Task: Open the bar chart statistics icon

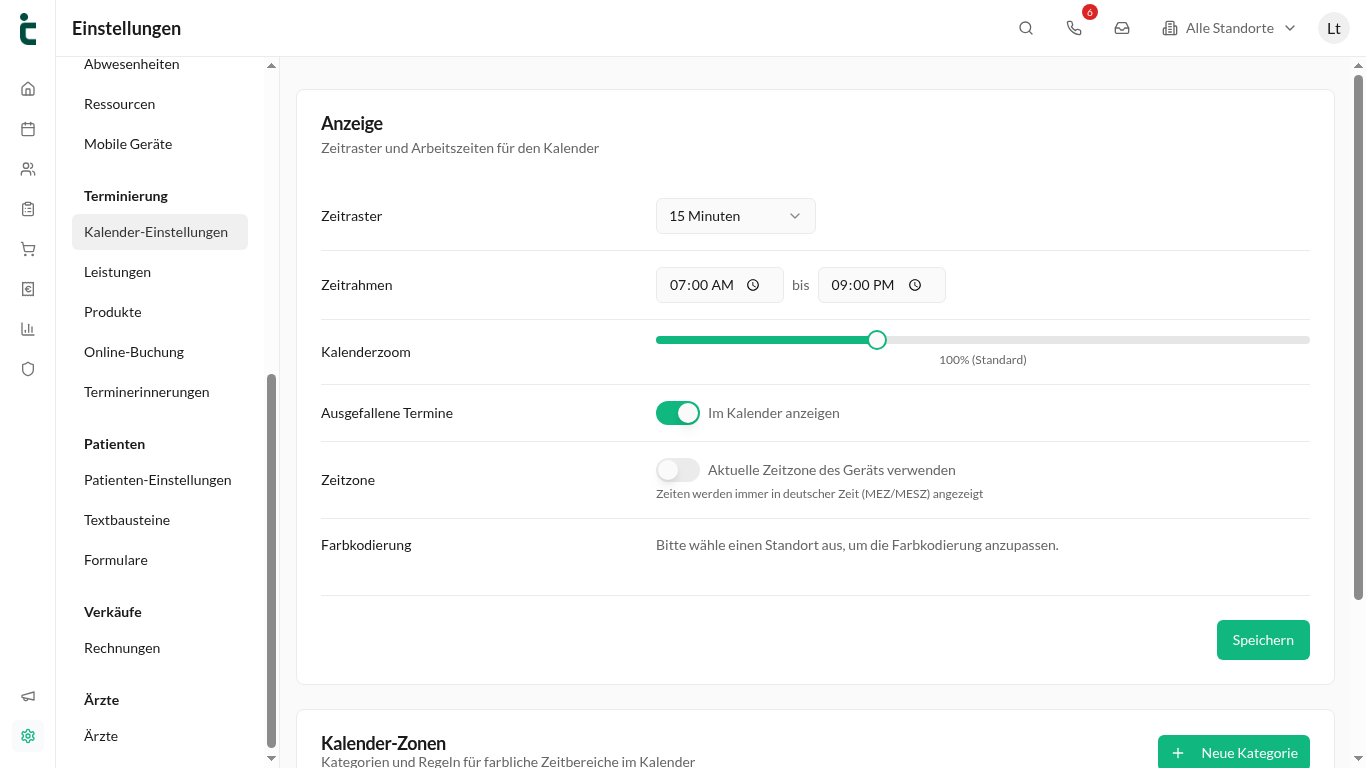Action: (28, 329)
